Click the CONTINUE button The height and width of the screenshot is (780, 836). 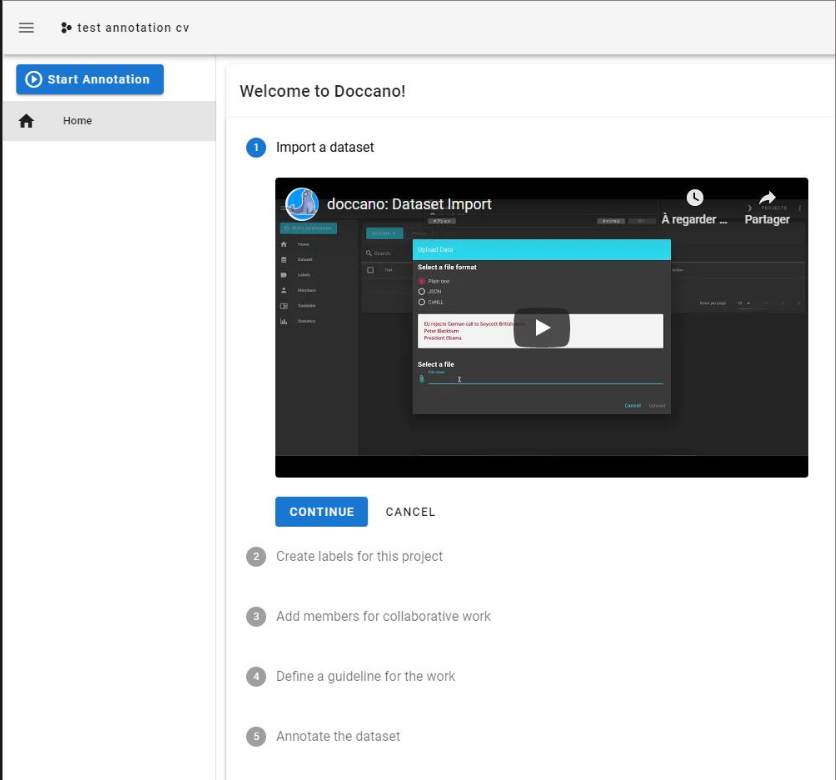321,511
